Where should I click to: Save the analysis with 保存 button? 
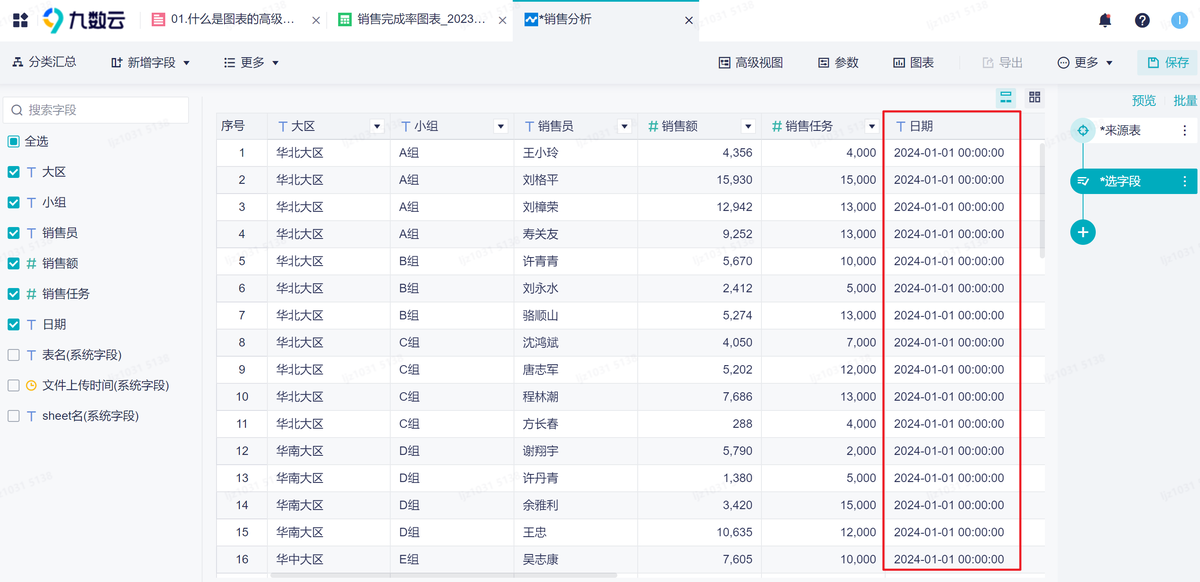tap(1168, 62)
